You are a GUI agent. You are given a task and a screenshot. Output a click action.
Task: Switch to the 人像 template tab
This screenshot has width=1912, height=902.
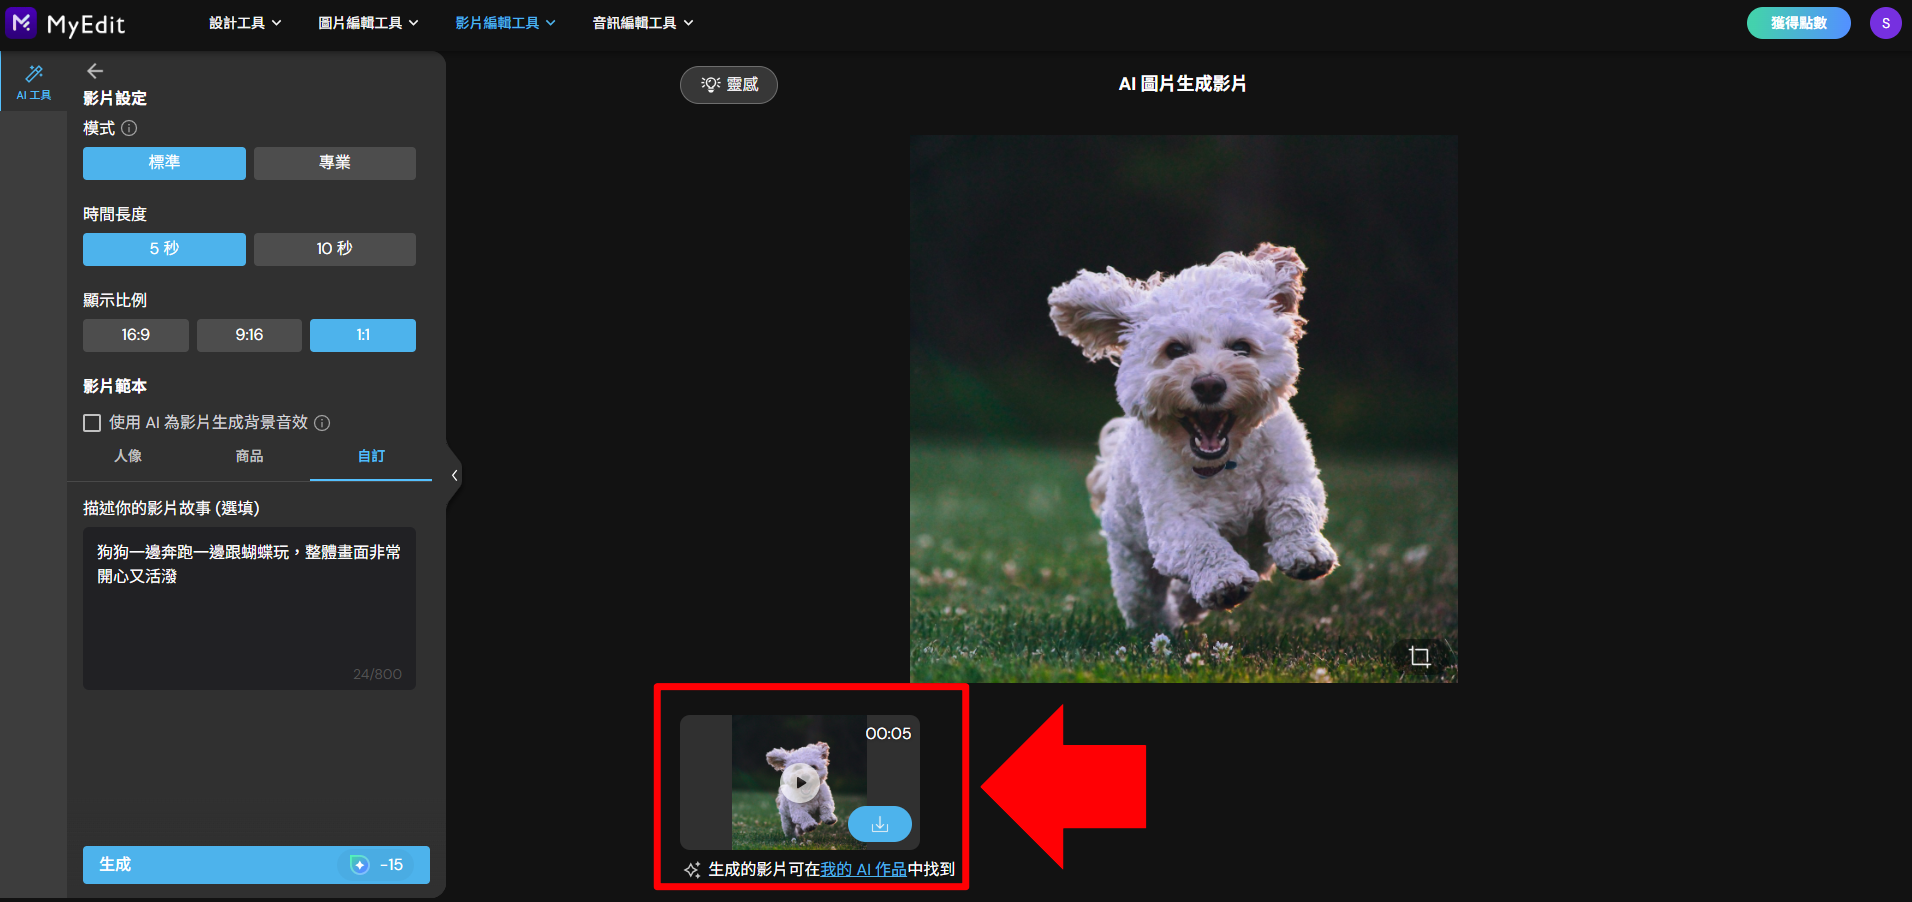click(x=128, y=456)
